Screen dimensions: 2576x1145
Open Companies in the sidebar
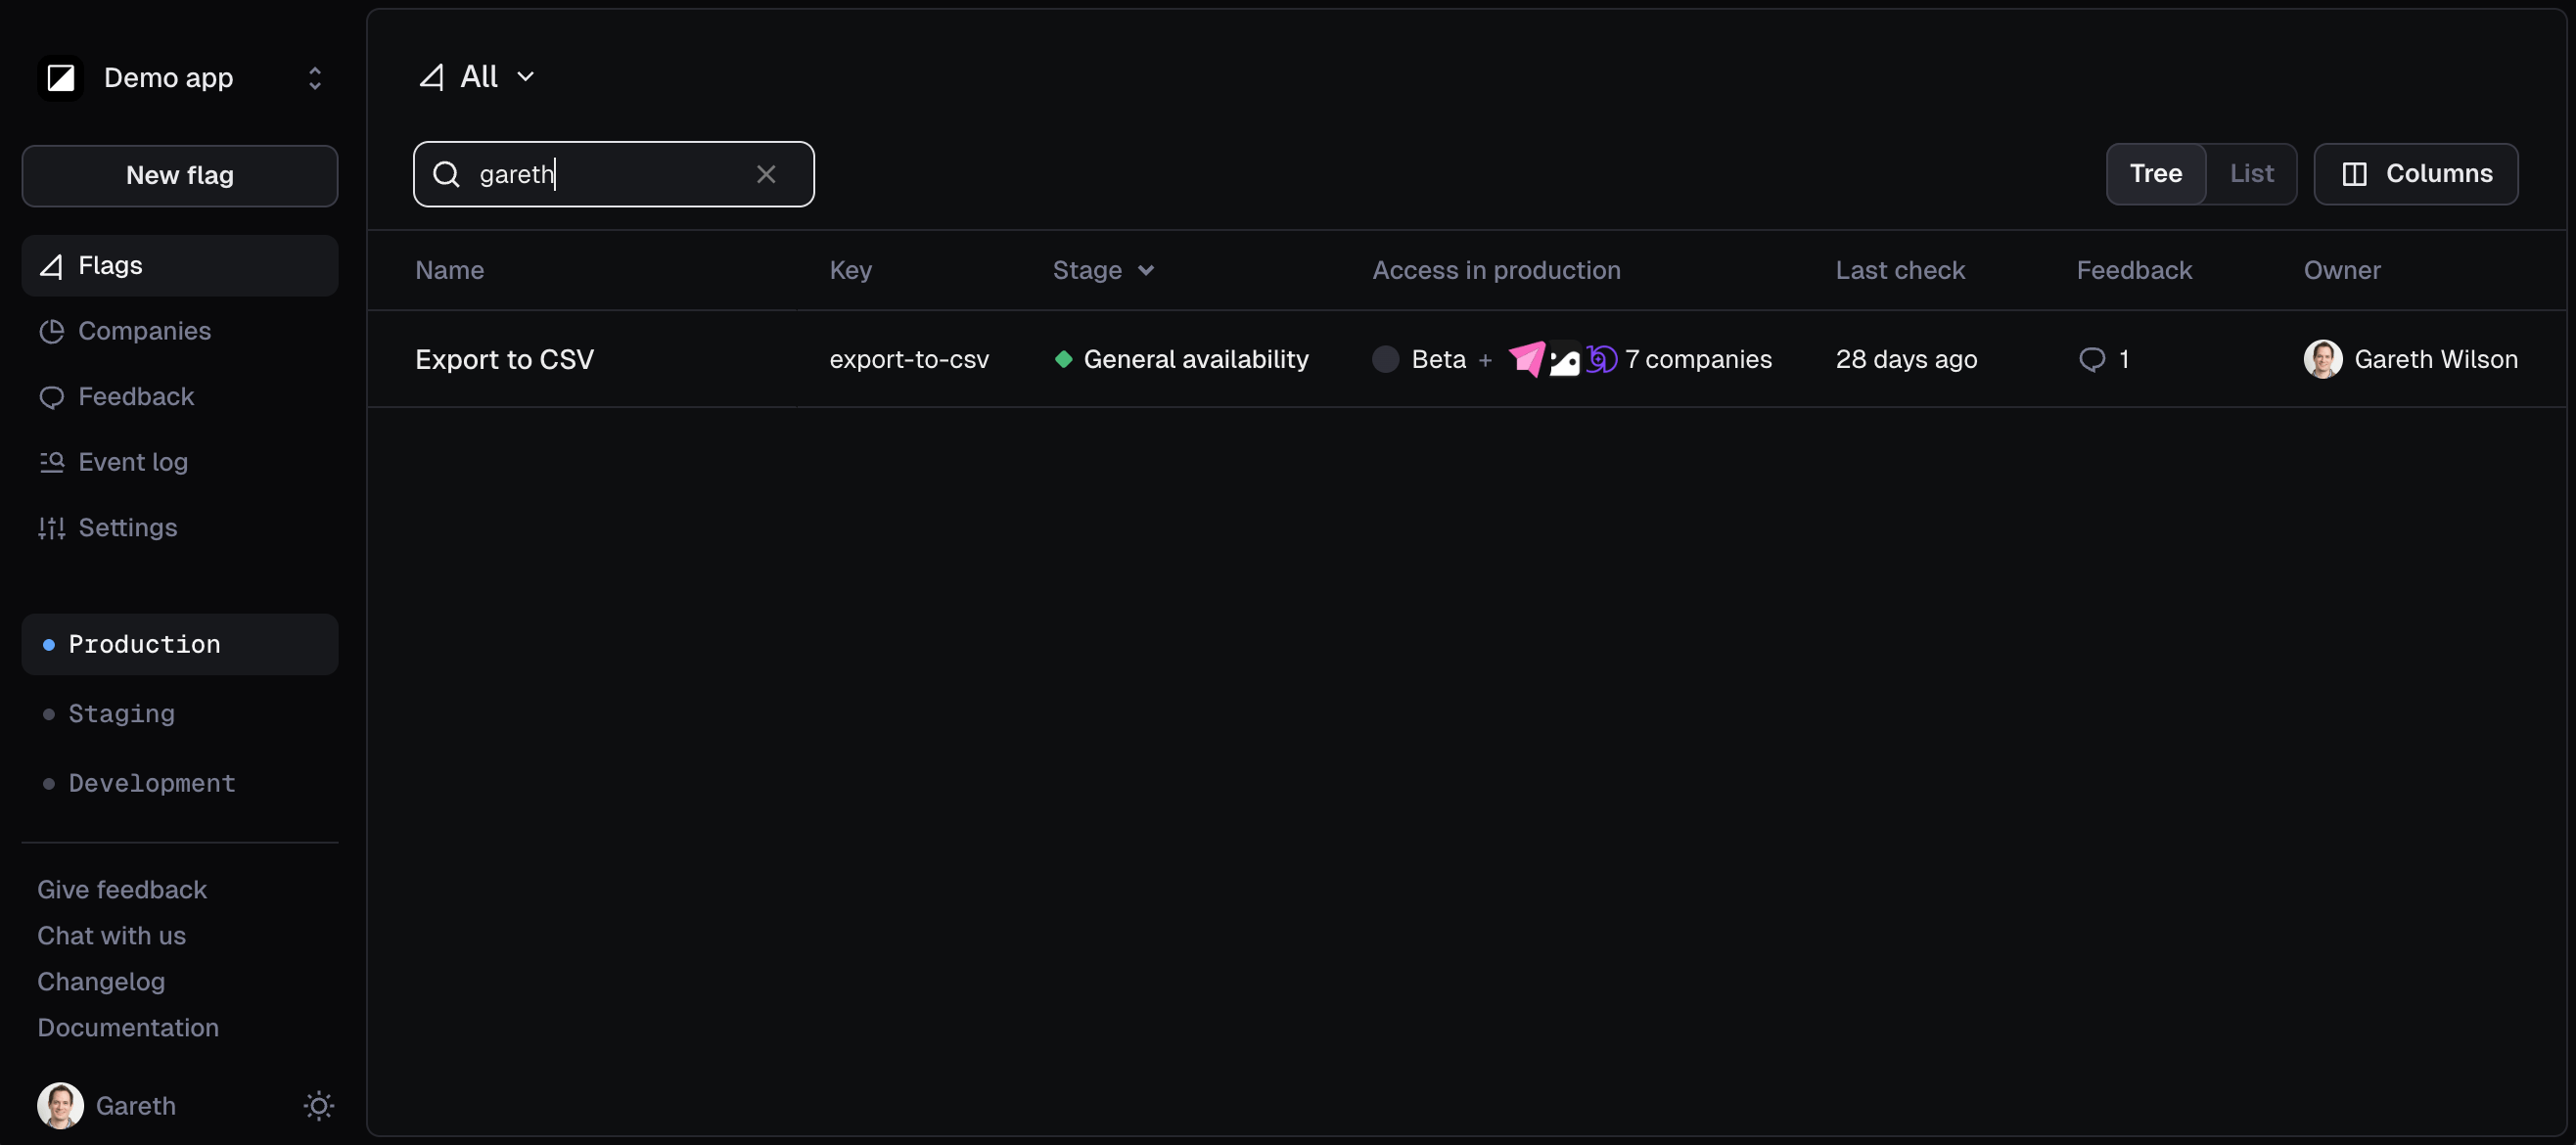[180, 331]
